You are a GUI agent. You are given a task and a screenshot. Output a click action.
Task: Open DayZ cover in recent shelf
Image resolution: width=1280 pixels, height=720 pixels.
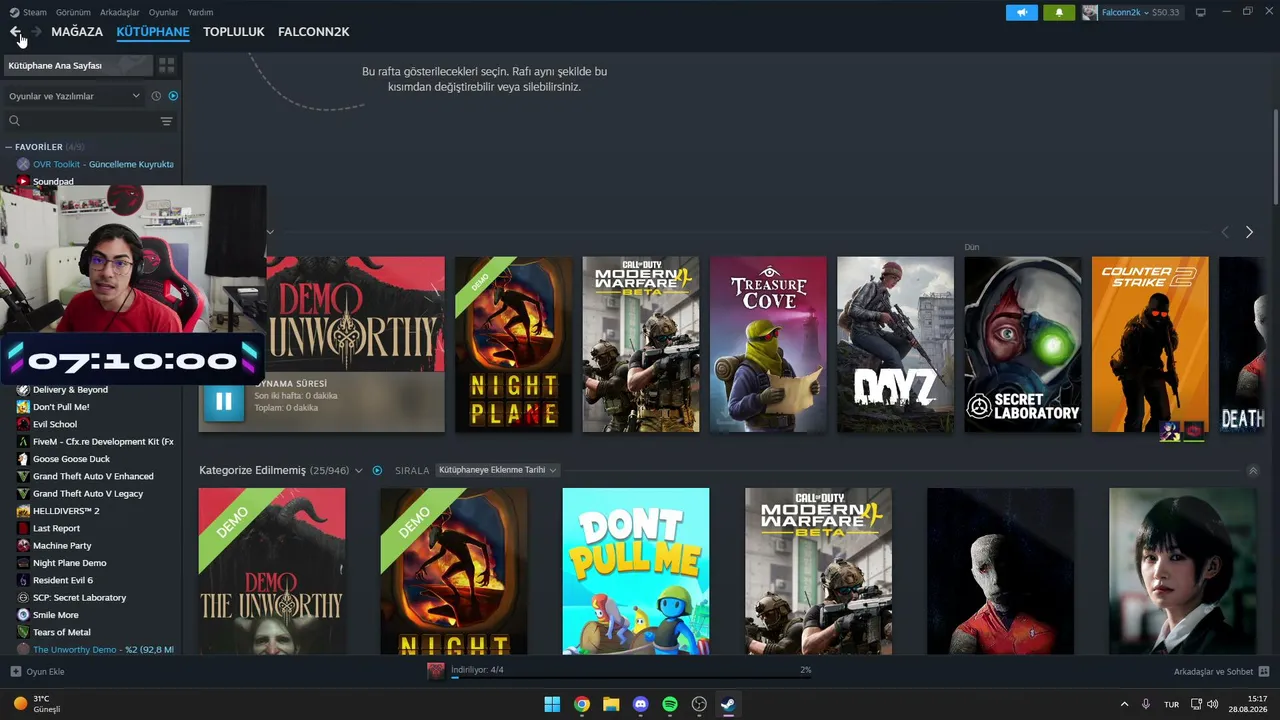tap(895, 345)
